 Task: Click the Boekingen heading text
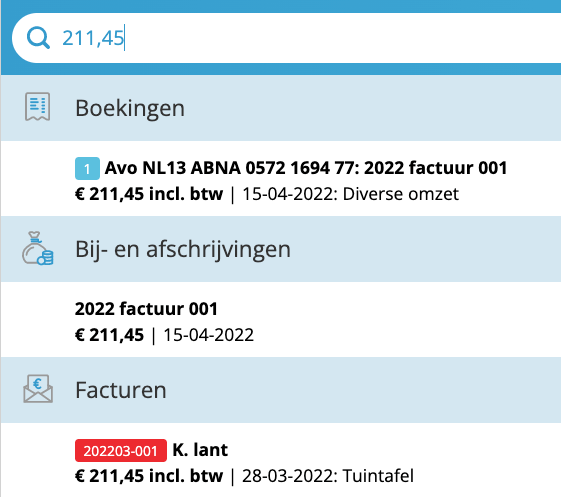(x=130, y=108)
